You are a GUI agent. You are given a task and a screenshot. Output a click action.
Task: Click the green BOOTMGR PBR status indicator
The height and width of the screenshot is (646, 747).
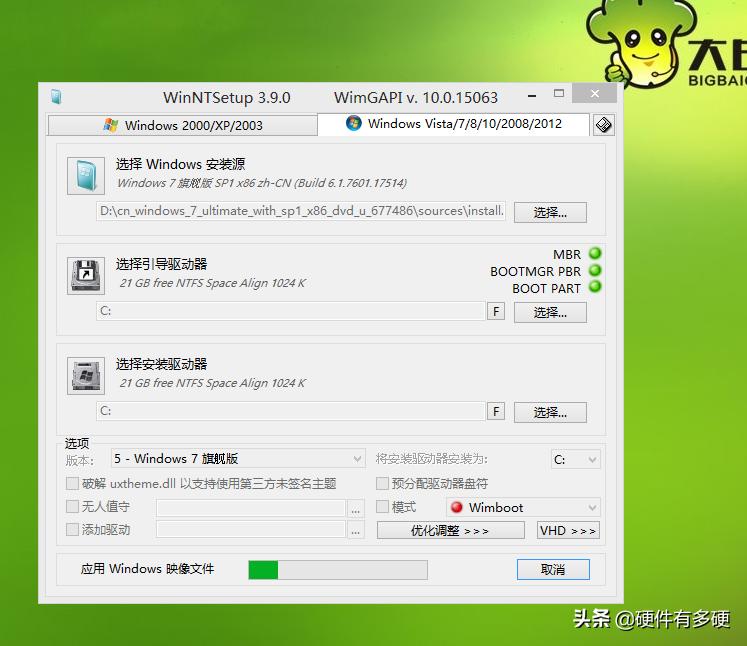pos(595,270)
